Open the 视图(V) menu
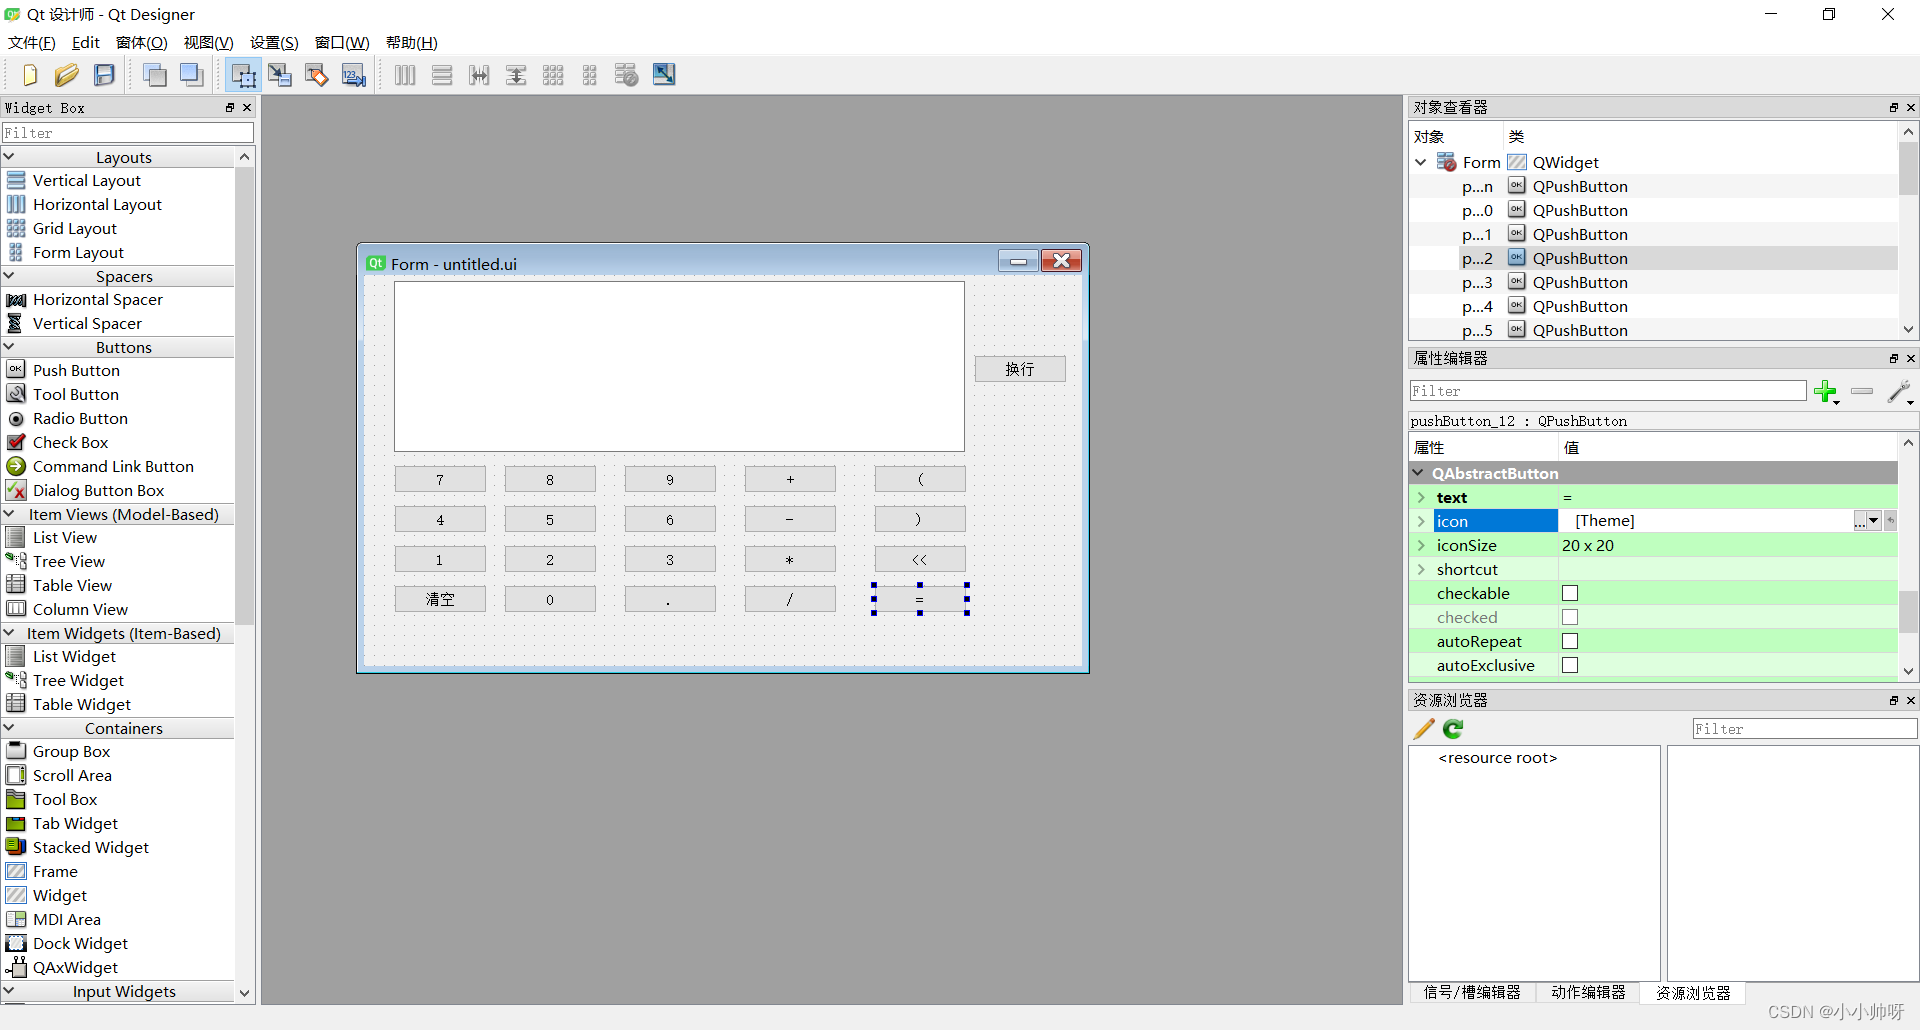1920x1030 pixels. click(x=208, y=42)
